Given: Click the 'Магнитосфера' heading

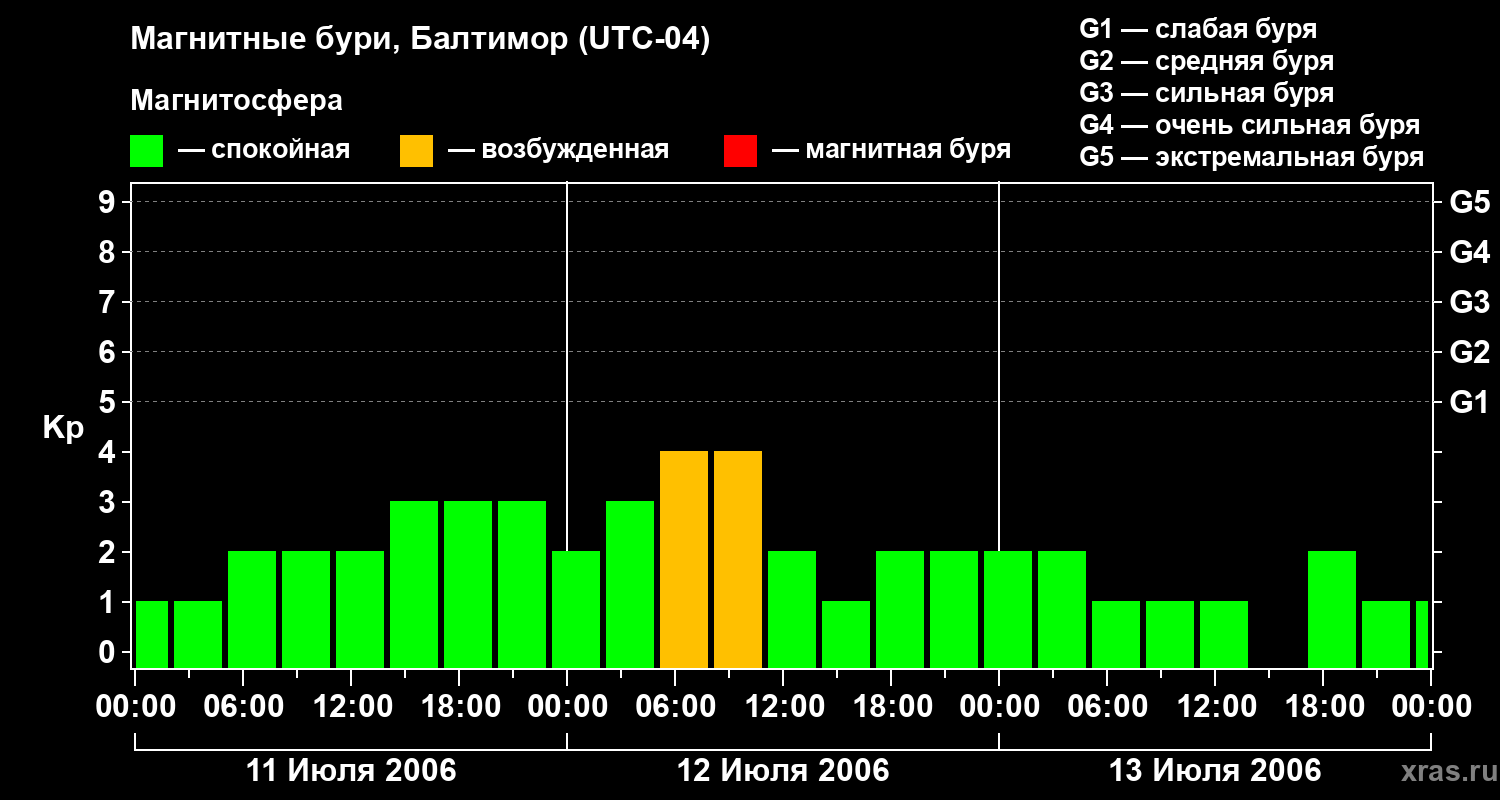Looking at the screenshot, I should click(236, 101).
